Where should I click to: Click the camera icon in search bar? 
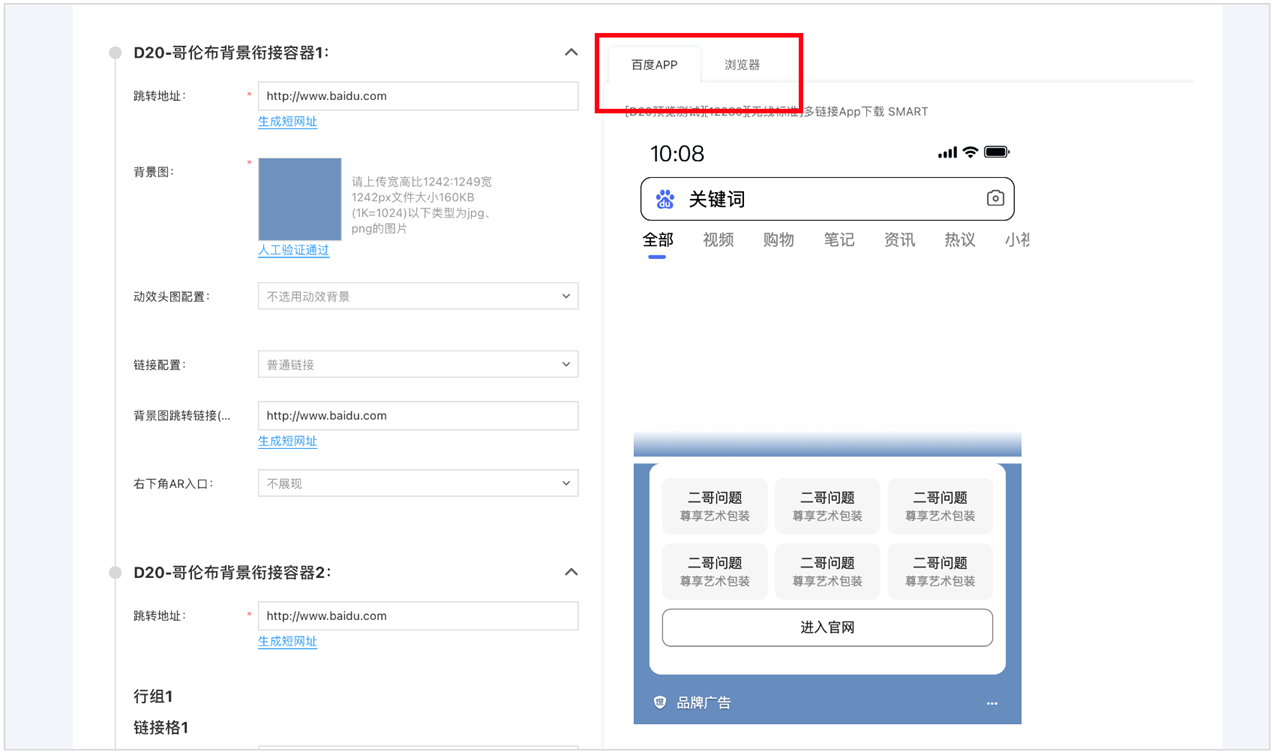995,199
